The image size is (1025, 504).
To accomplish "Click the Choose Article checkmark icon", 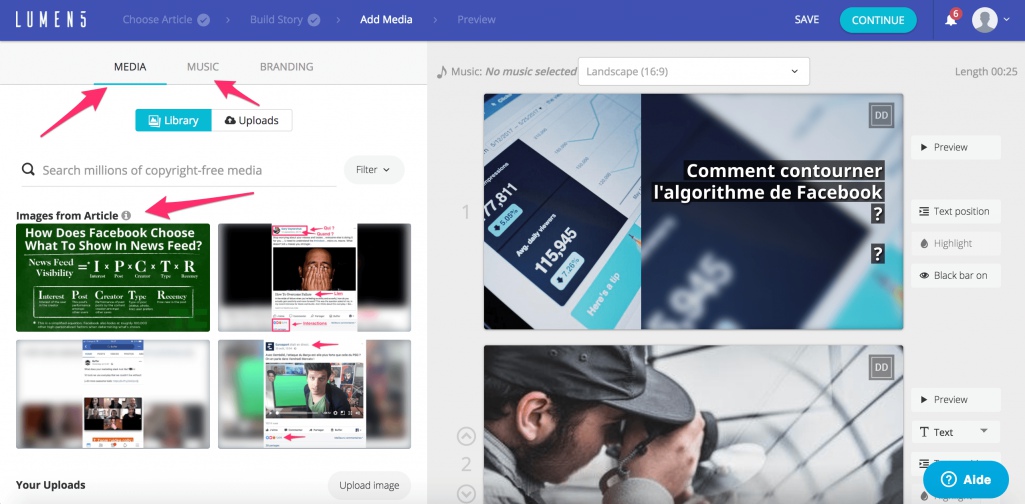I will click(x=203, y=20).
